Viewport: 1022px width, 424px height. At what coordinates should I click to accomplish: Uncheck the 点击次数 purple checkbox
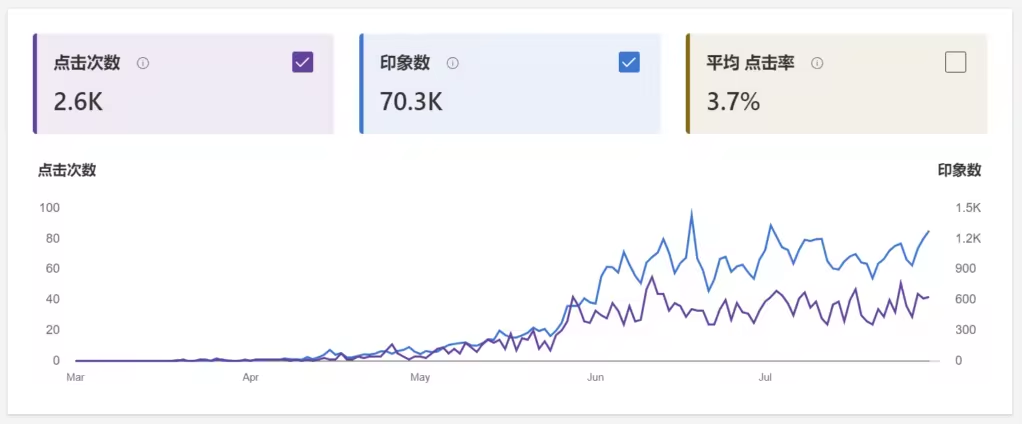pyautogui.click(x=302, y=63)
